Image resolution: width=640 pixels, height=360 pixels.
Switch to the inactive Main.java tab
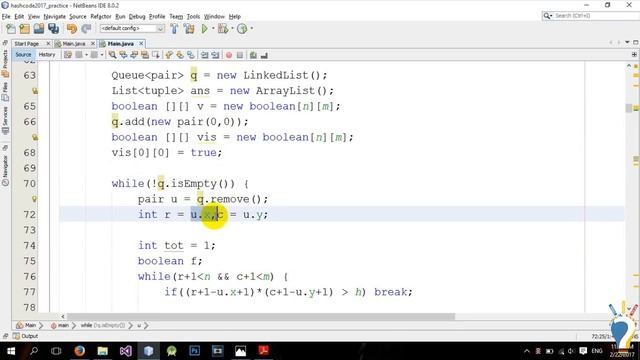coord(74,44)
